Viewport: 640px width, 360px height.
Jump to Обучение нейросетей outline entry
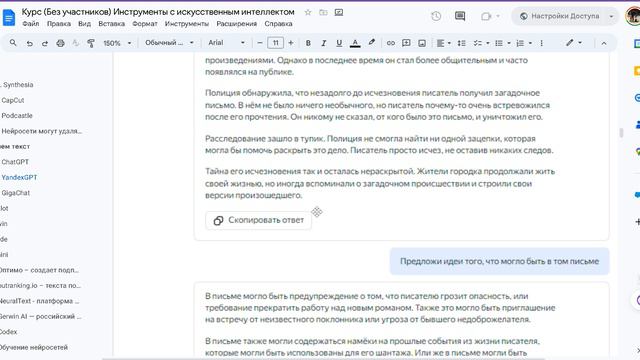click(x=34, y=348)
